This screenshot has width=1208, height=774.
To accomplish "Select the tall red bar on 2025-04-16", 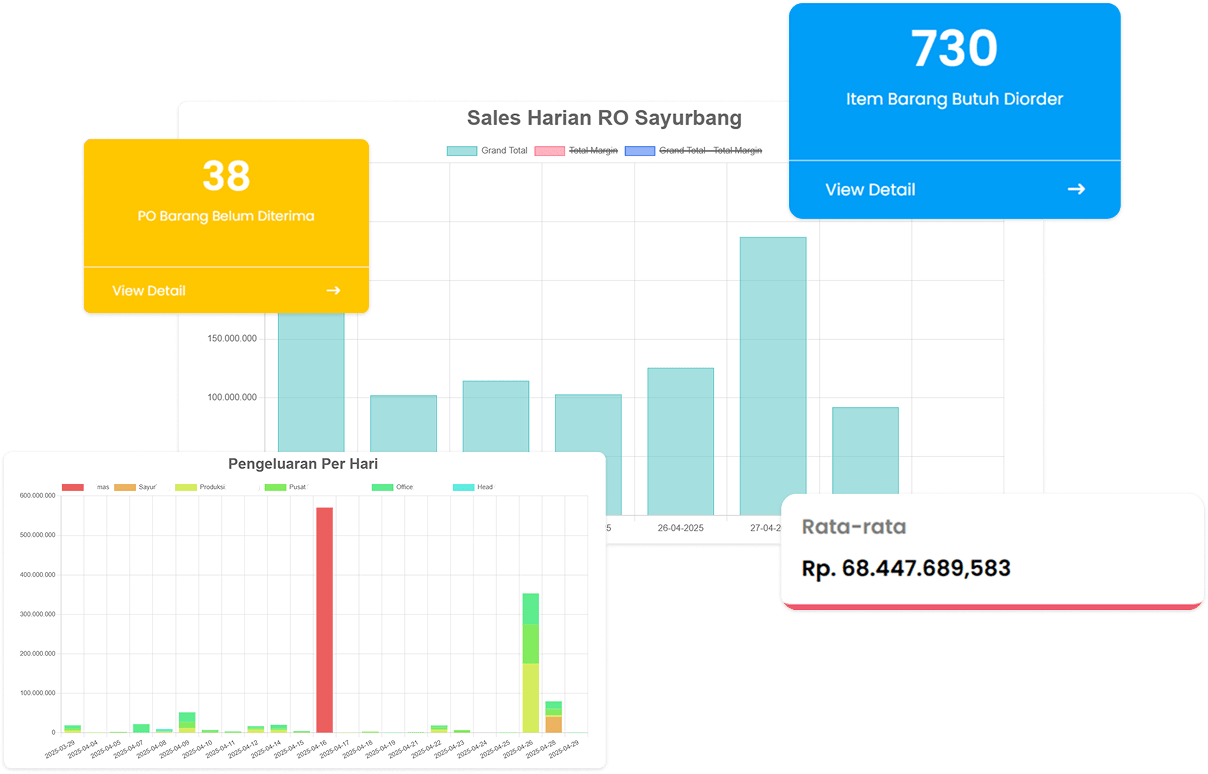I will tap(324, 620).
